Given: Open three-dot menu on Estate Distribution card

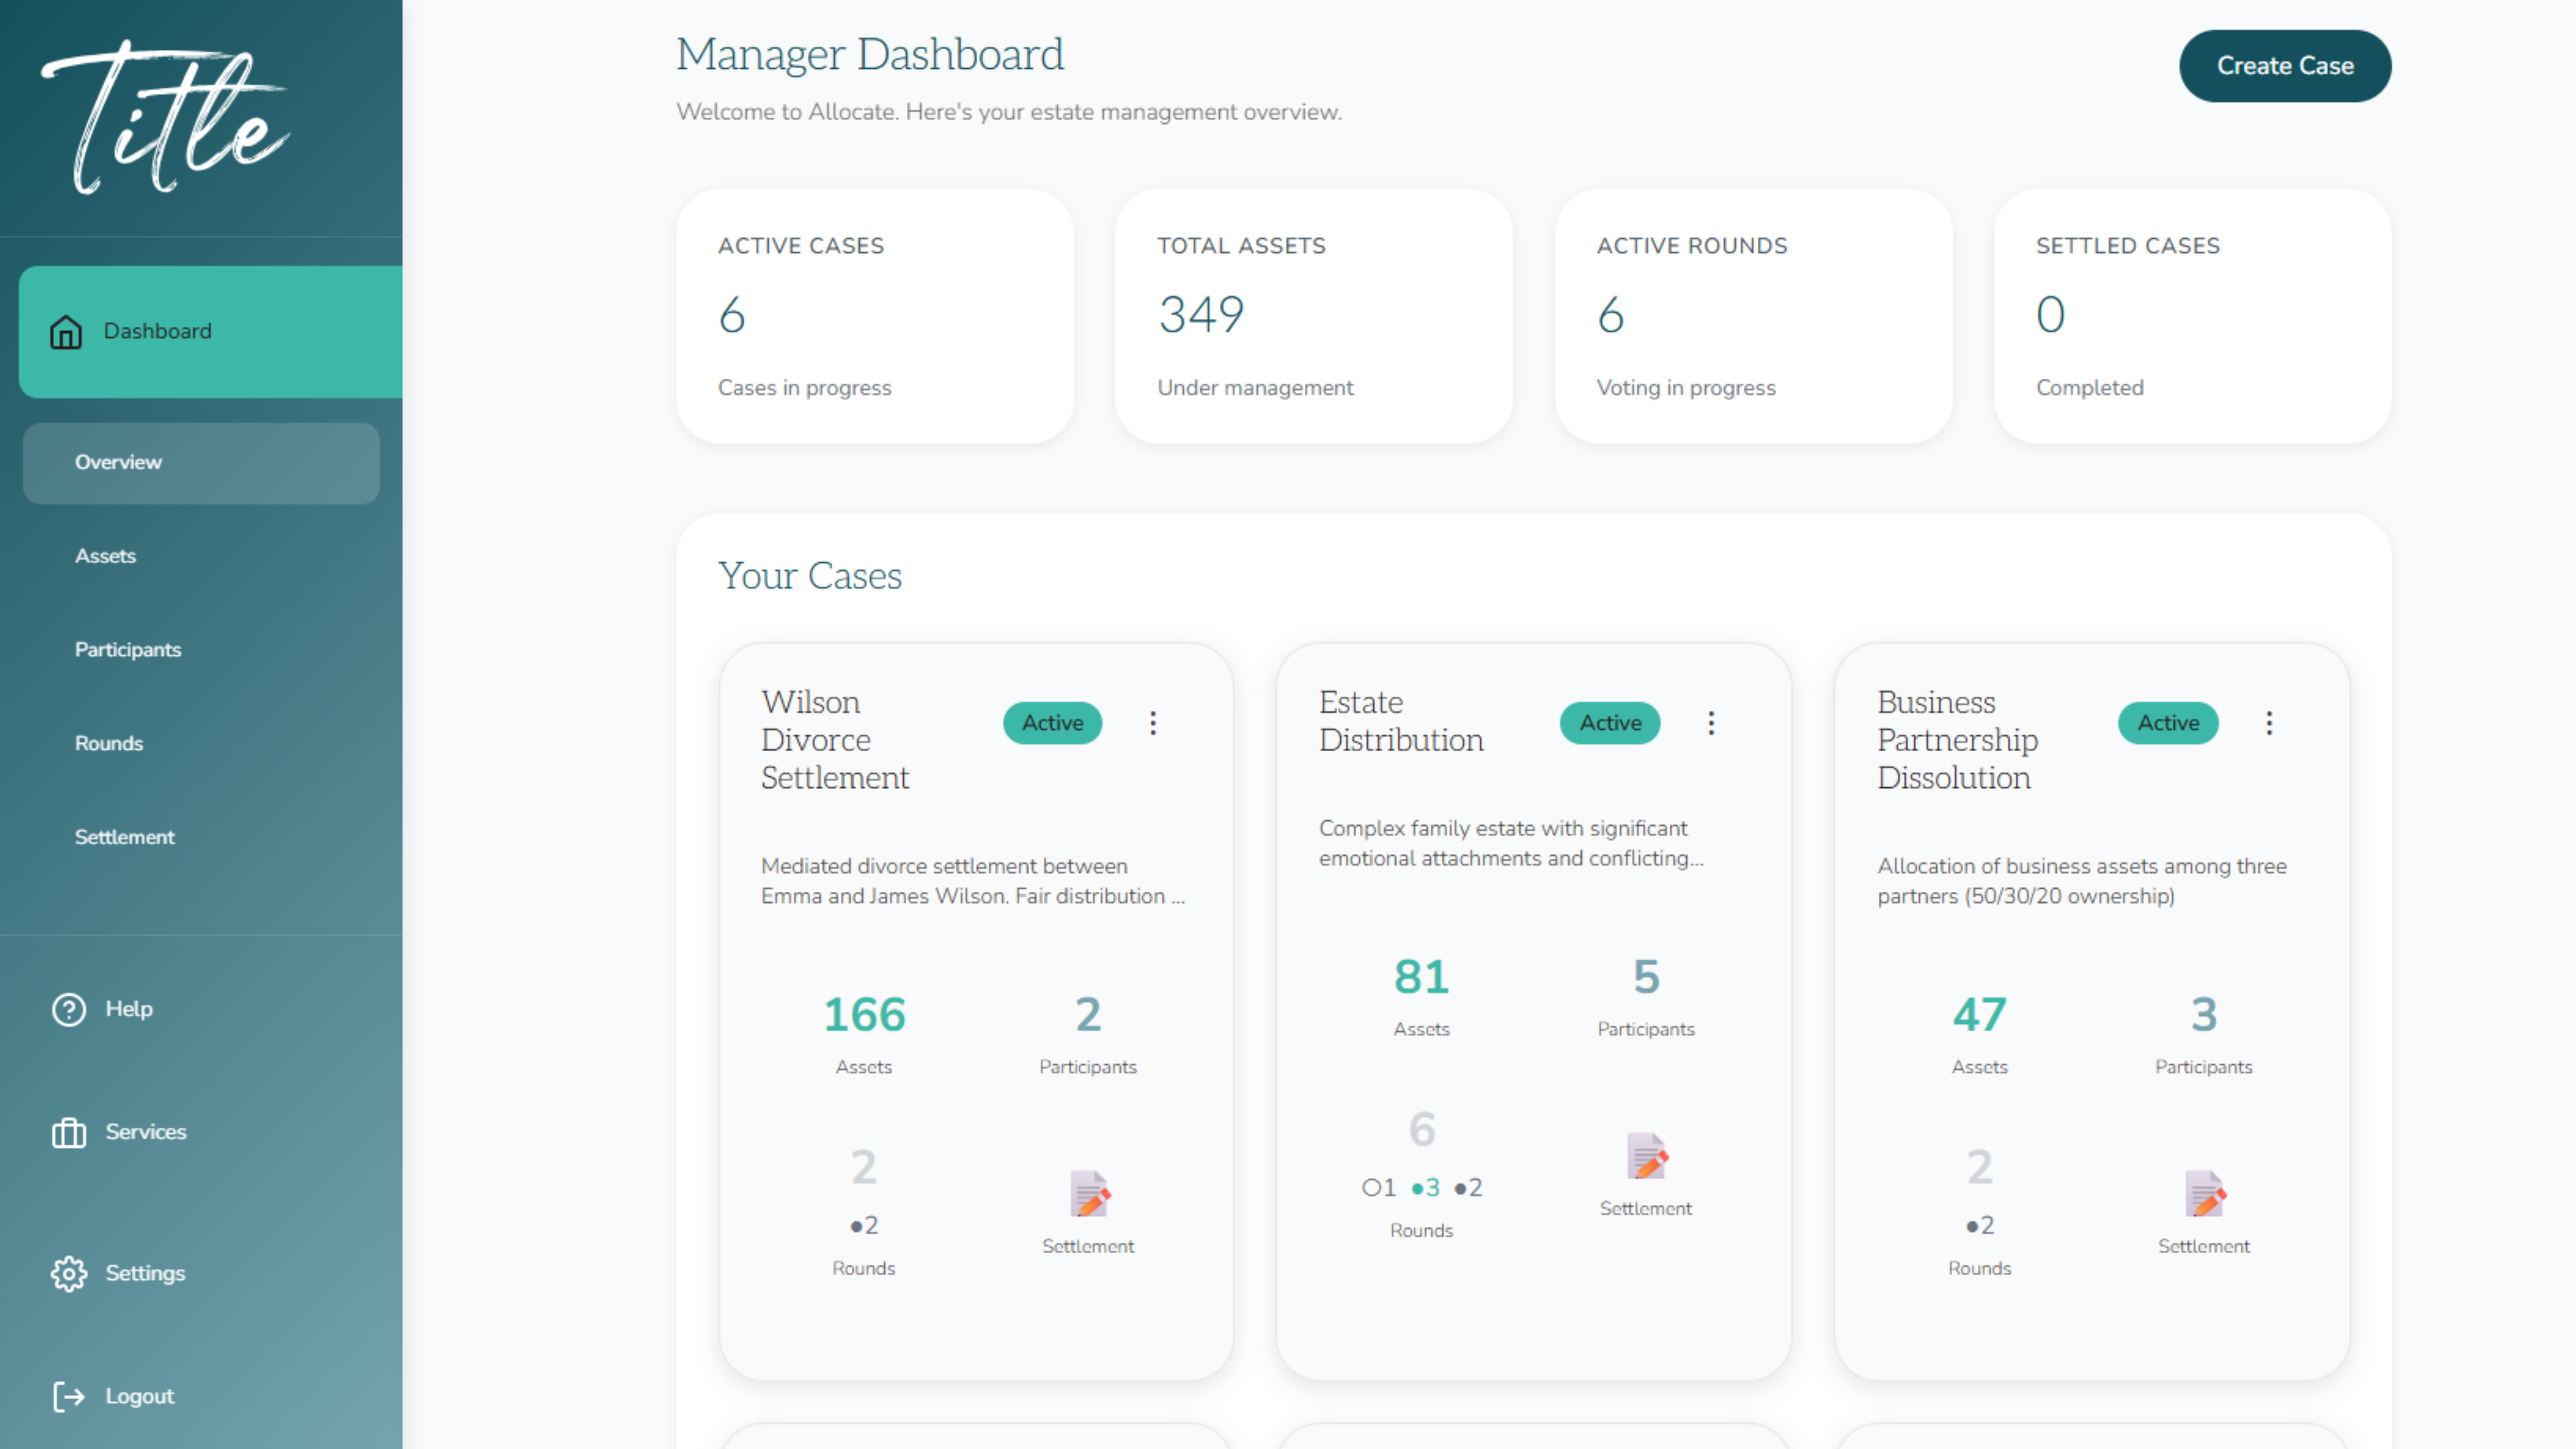Looking at the screenshot, I should (x=1711, y=723).
